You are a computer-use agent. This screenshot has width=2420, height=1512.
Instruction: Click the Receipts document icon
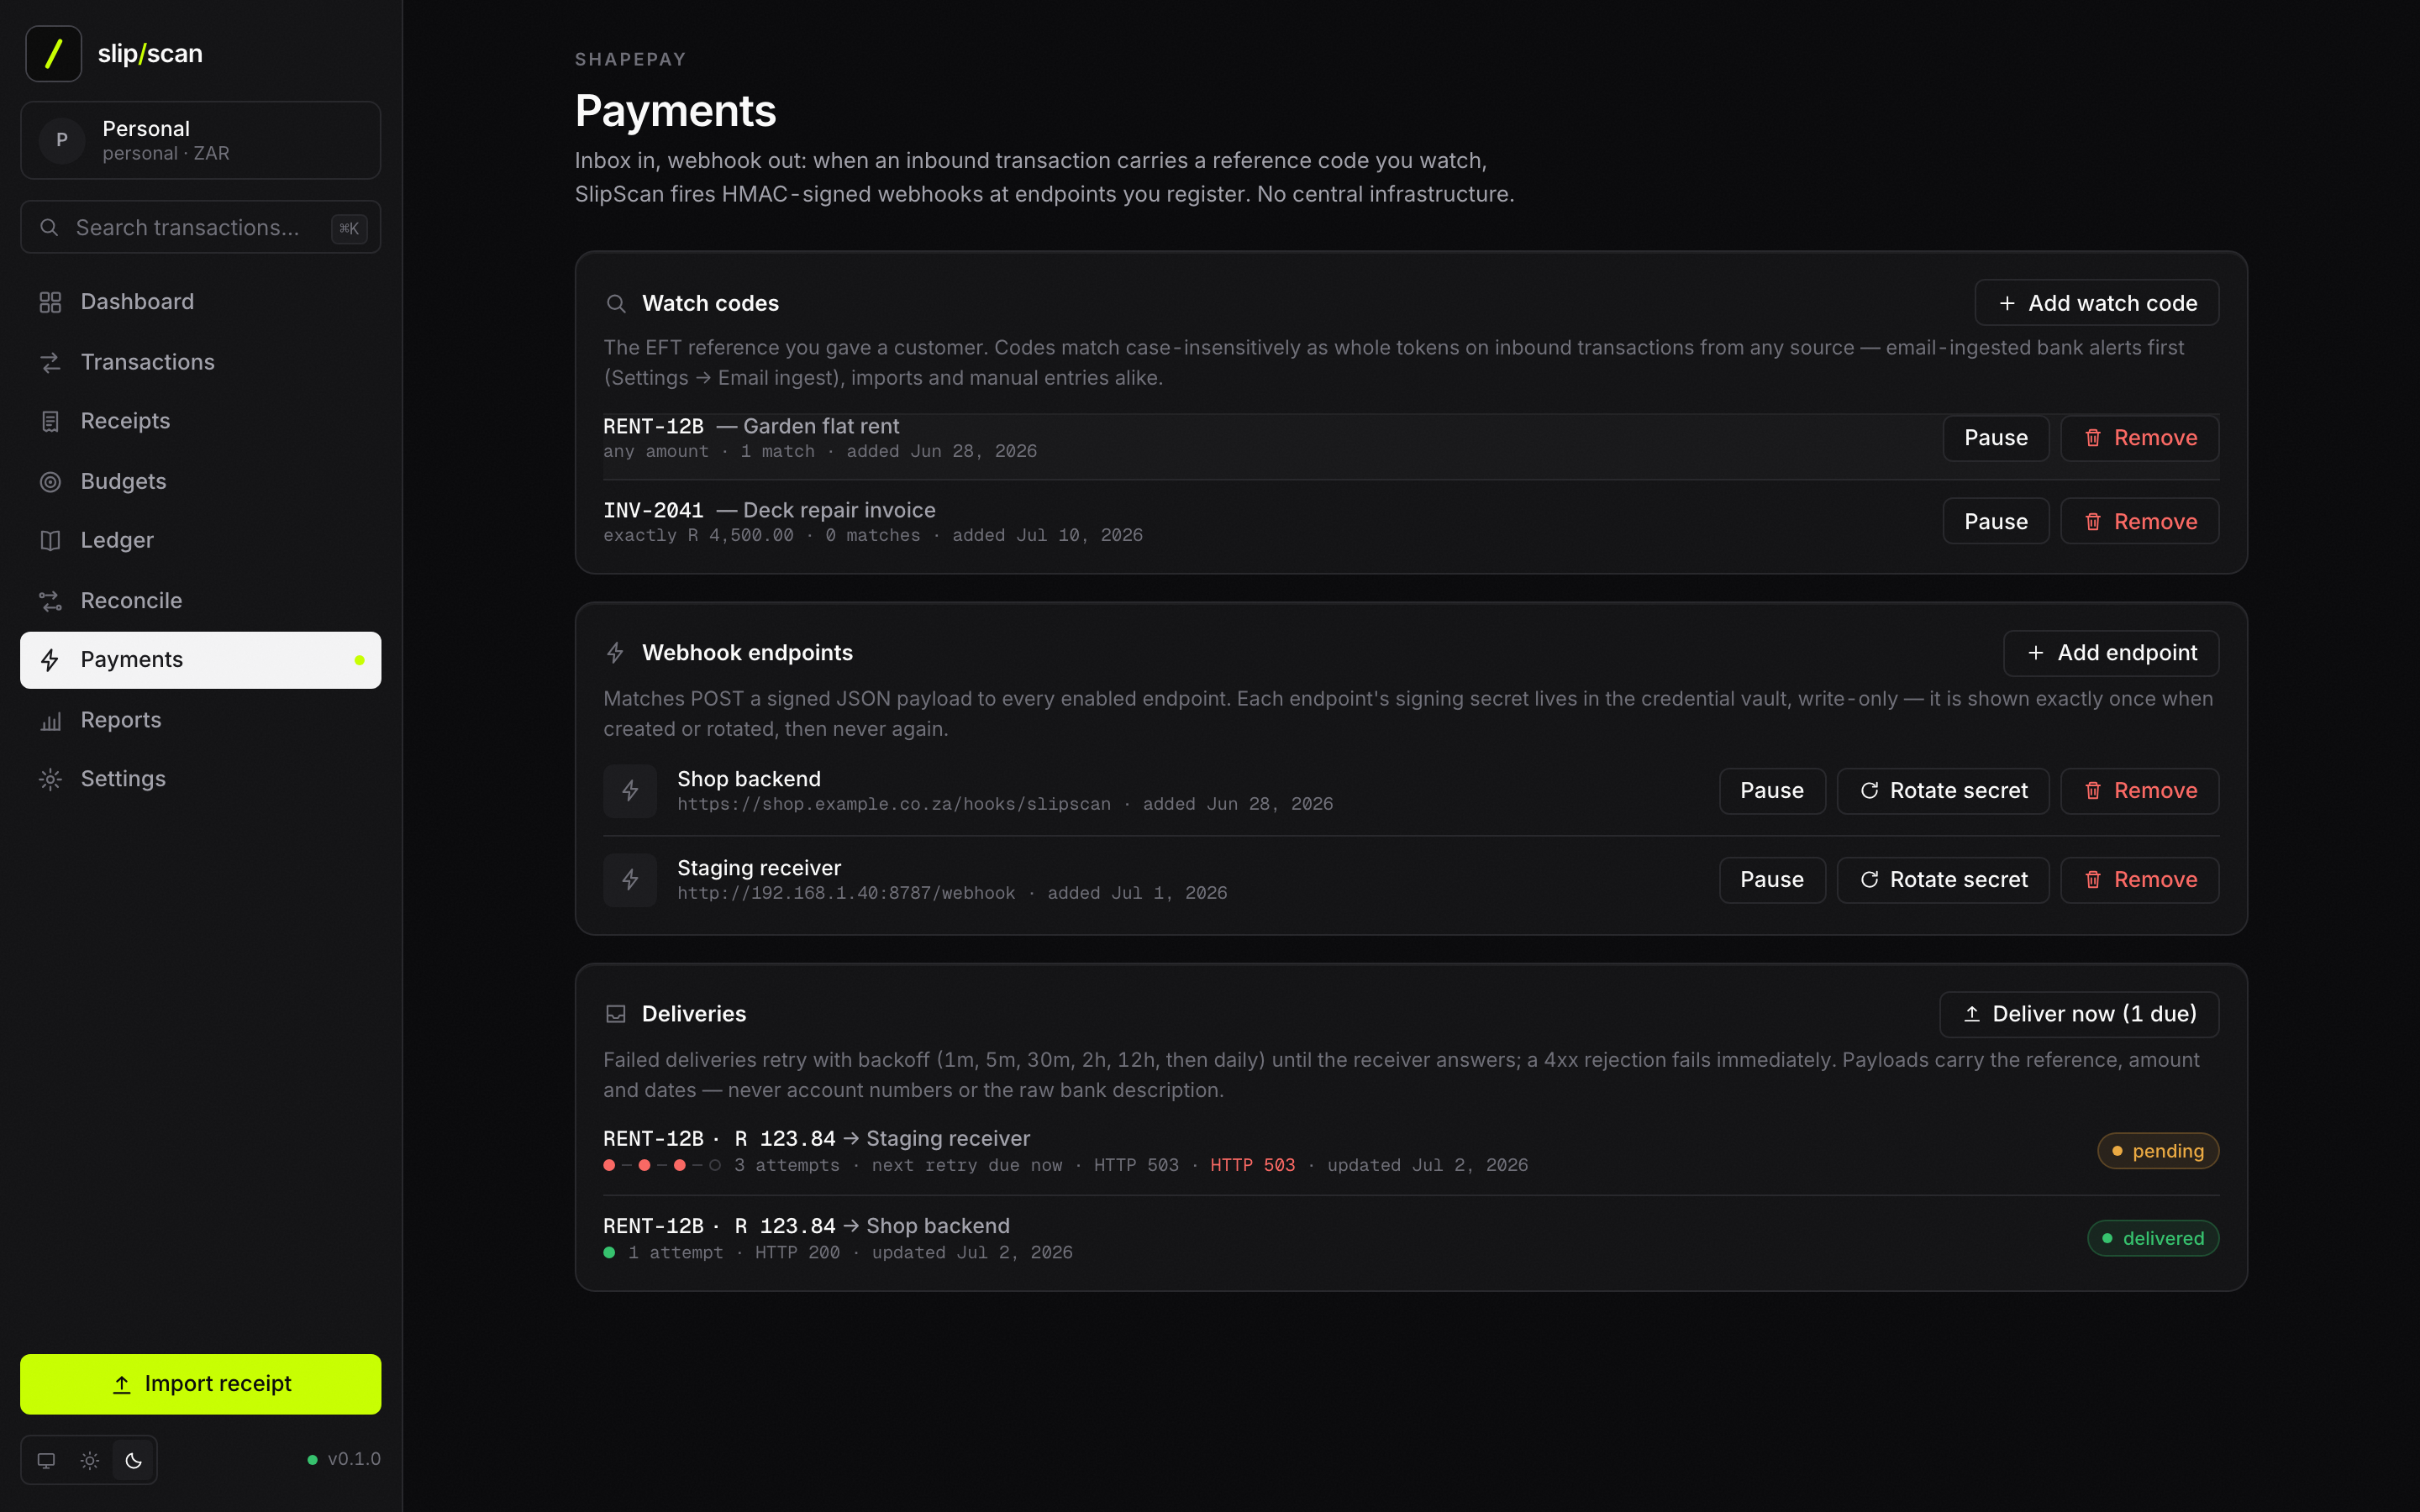(50, 421)
